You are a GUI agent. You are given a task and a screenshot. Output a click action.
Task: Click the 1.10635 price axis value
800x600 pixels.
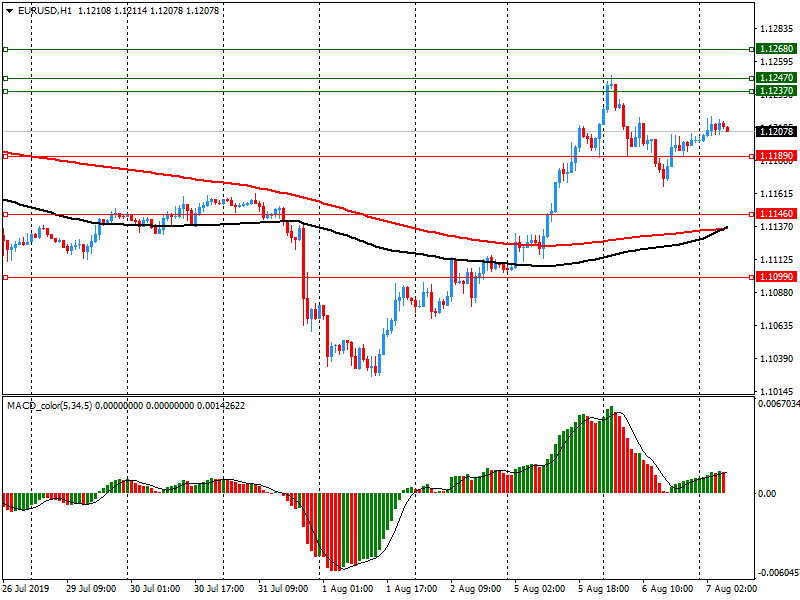(777, 326)
